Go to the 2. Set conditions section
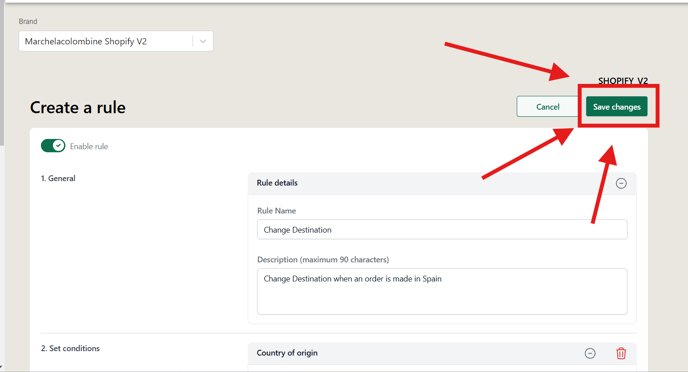Image resolution: width=688 pixels, height=372 pixels. 70,348
